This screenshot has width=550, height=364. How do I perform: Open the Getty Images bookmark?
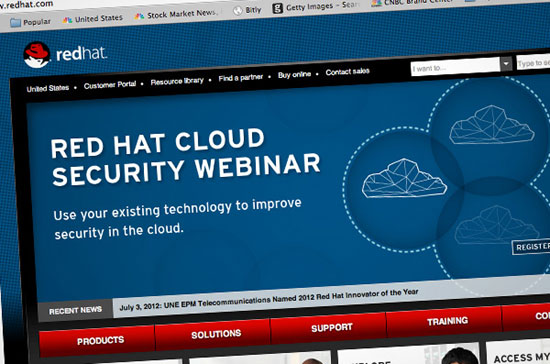click(x=316, y=6)
